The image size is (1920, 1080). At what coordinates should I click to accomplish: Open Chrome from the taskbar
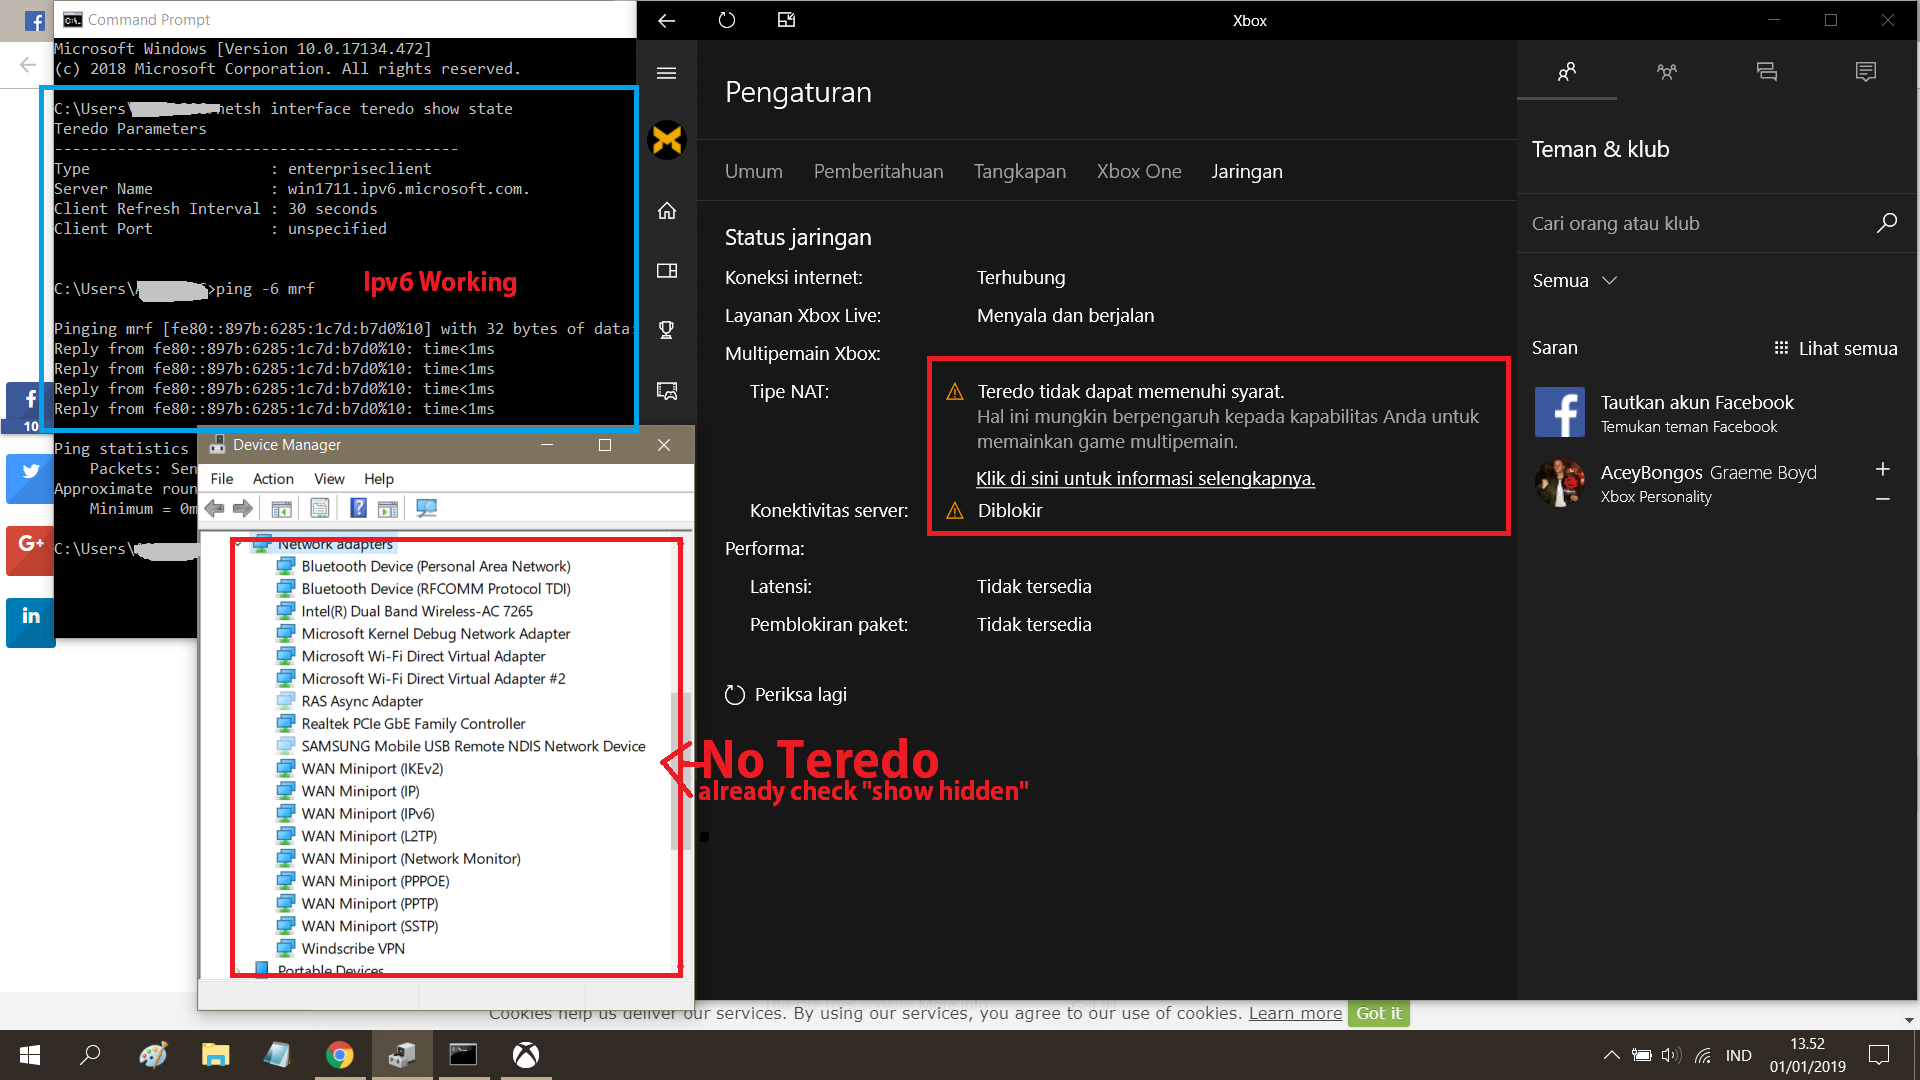pos(339,1055)
